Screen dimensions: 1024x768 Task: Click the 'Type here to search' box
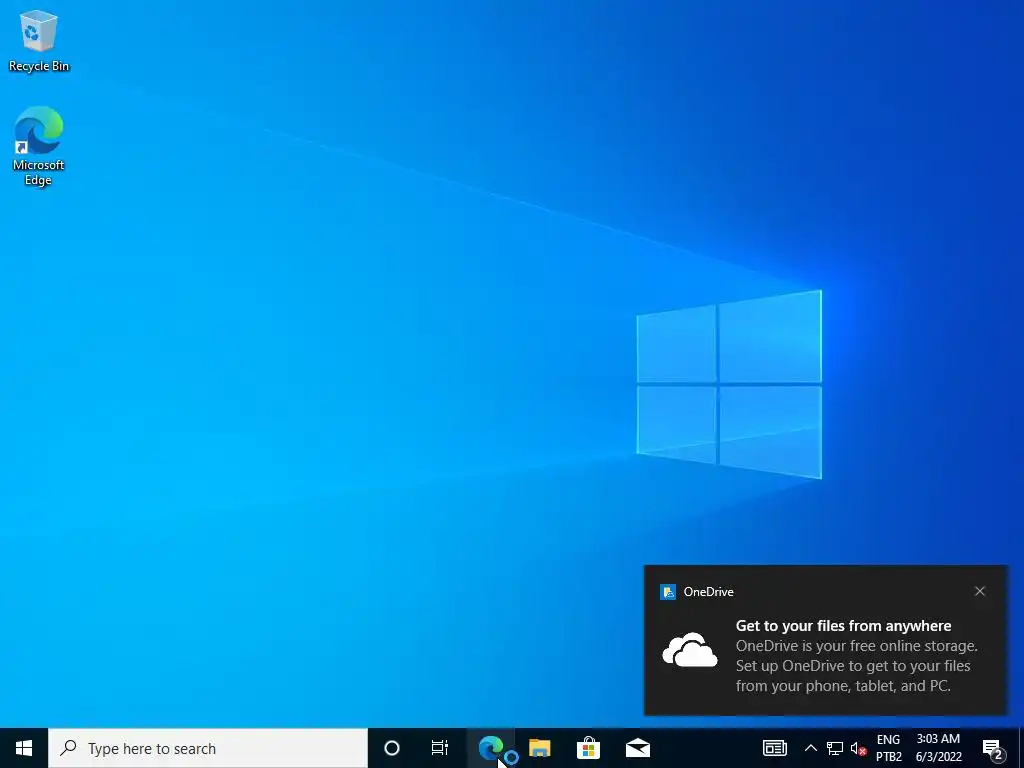208,748
